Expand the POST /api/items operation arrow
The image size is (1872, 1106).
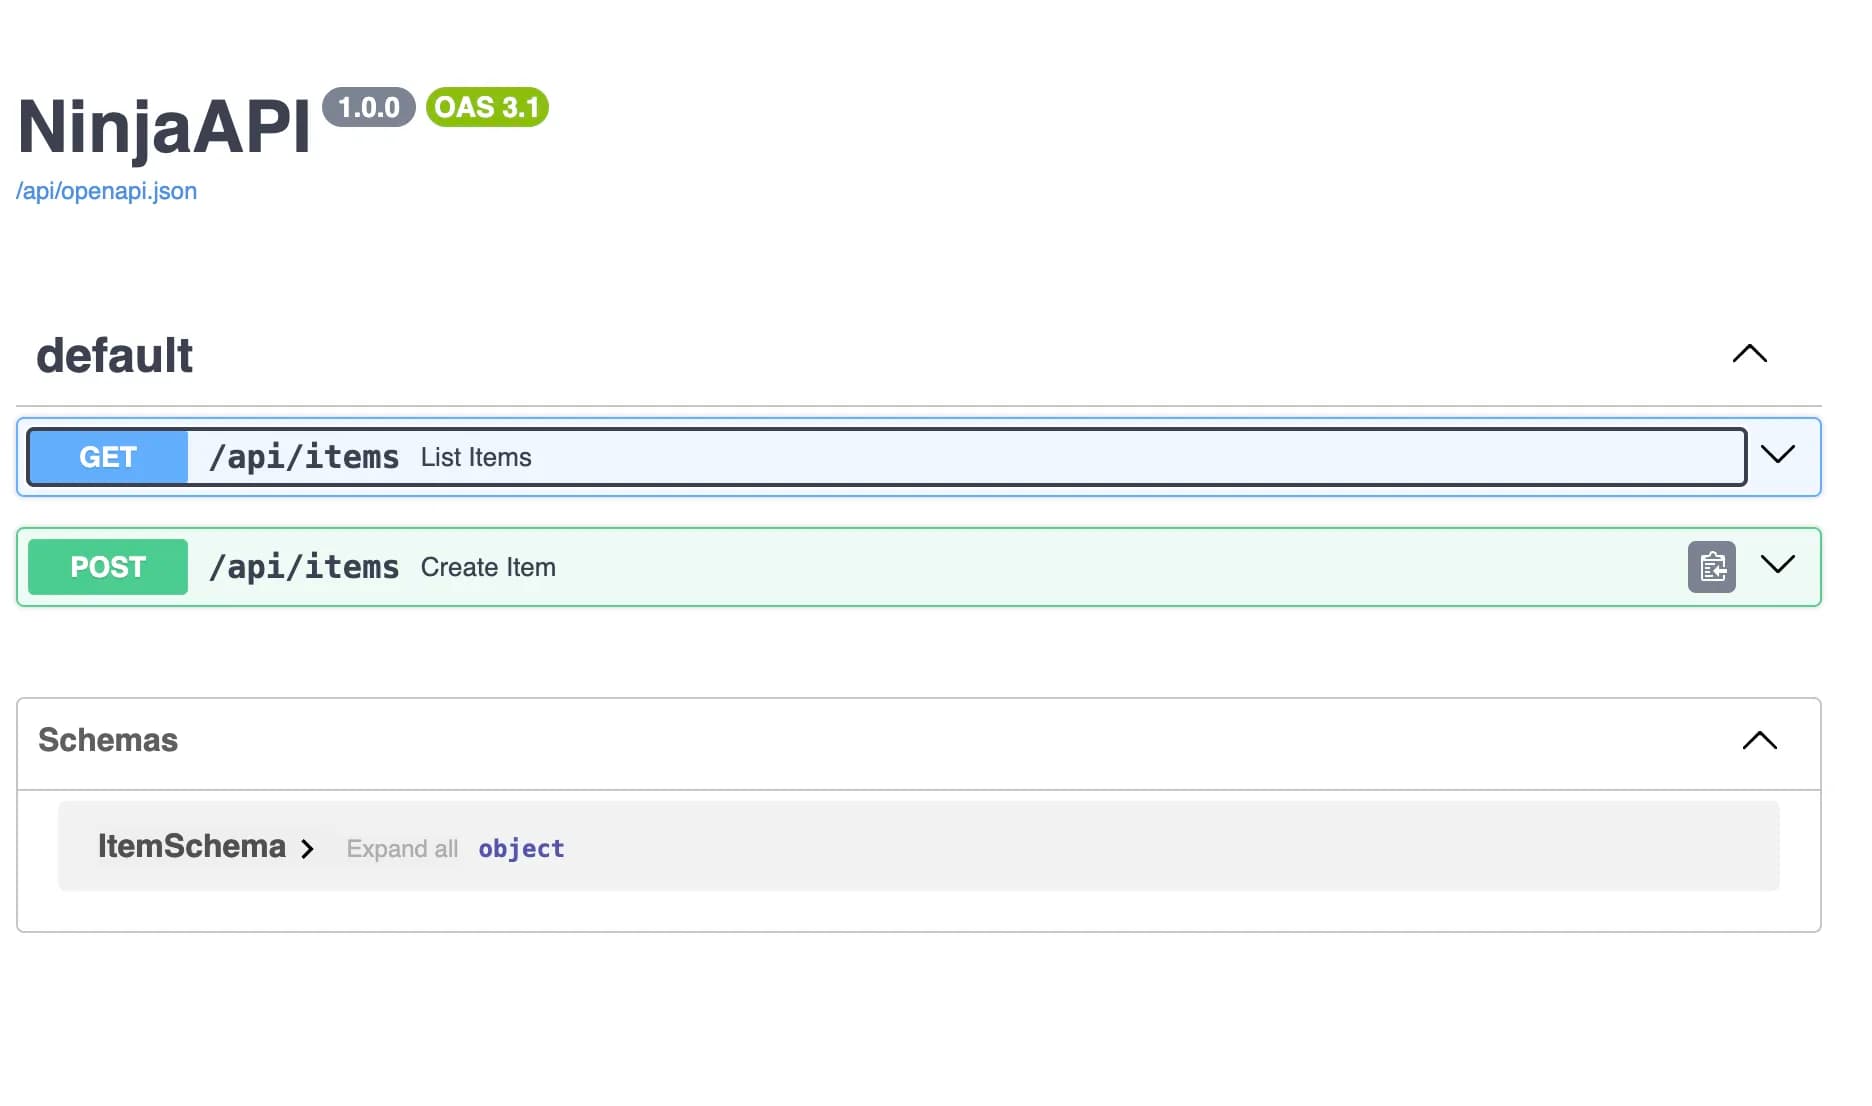pyautogui.click(x=1777, y=565)
